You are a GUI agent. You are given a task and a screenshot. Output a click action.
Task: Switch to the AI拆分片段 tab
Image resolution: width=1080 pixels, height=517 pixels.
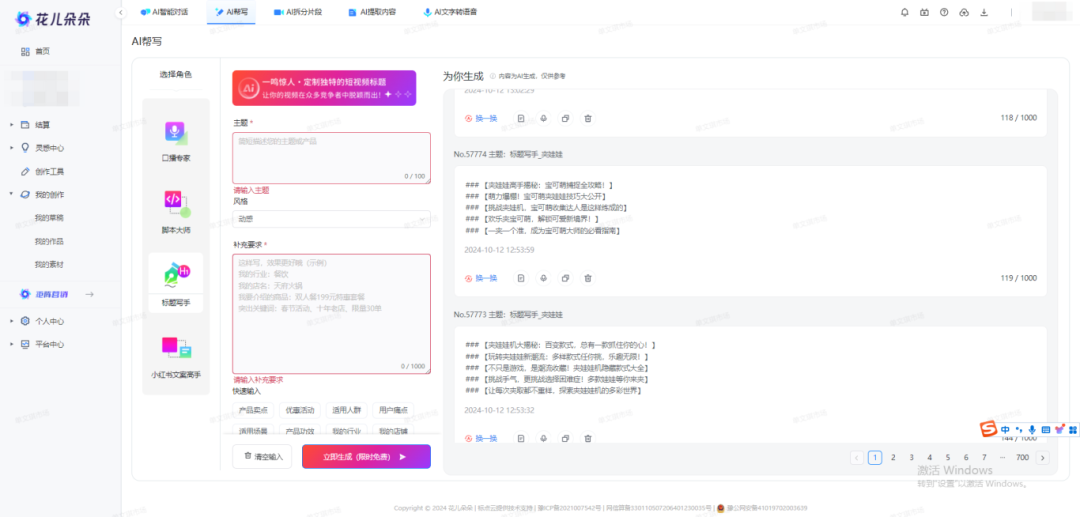298,12
